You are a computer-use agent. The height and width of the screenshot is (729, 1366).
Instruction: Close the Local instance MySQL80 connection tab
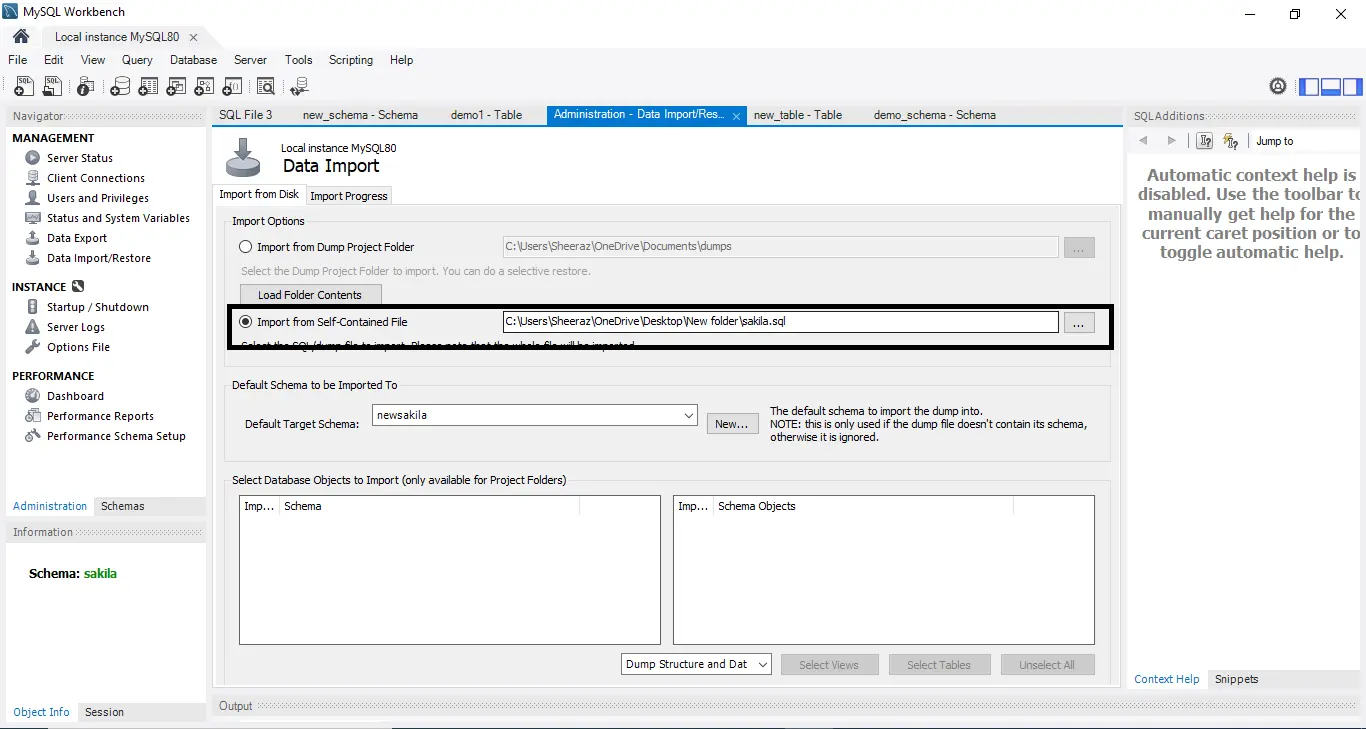pos(193,37)
